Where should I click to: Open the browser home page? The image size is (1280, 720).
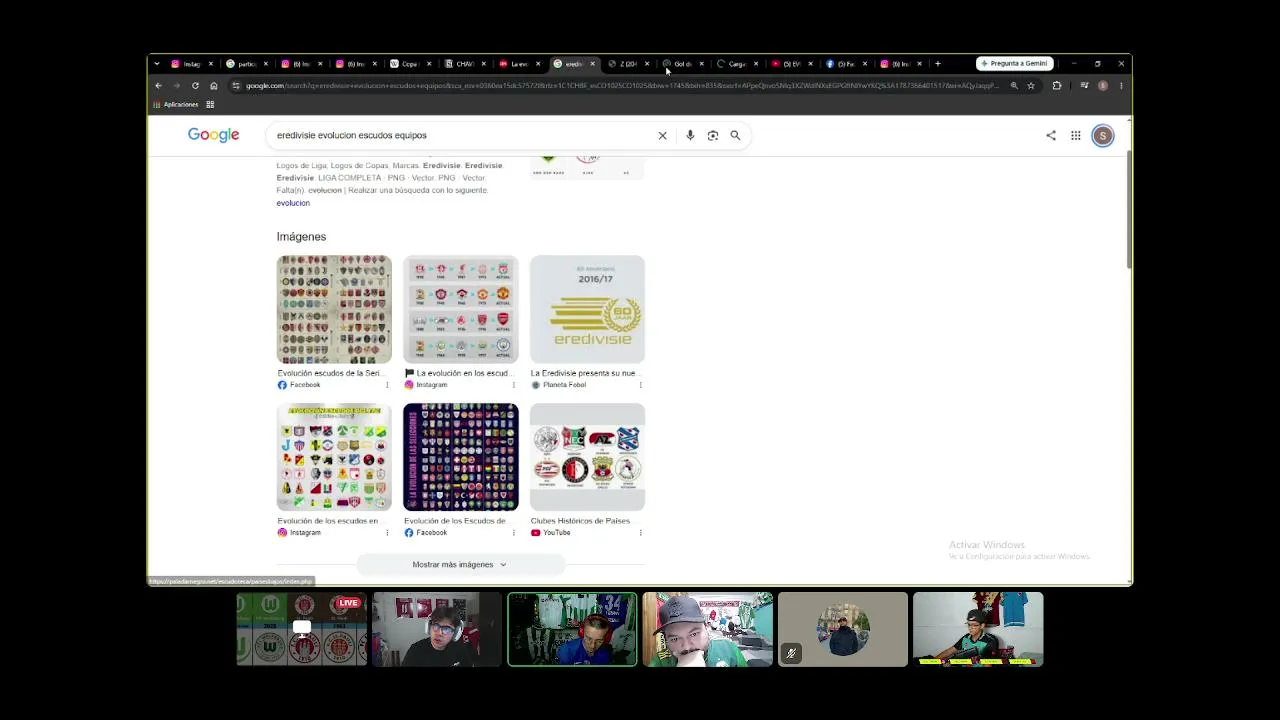tap(213, 86)
